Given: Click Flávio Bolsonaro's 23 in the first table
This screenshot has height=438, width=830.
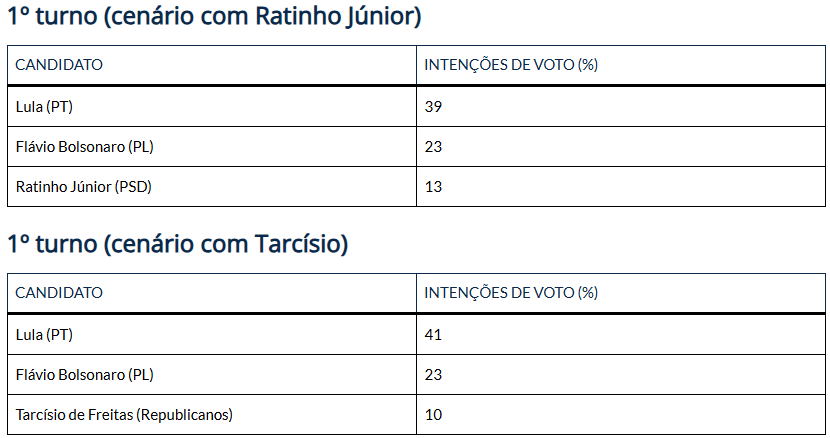Looking at the screenshot, I should click(433, 146).
